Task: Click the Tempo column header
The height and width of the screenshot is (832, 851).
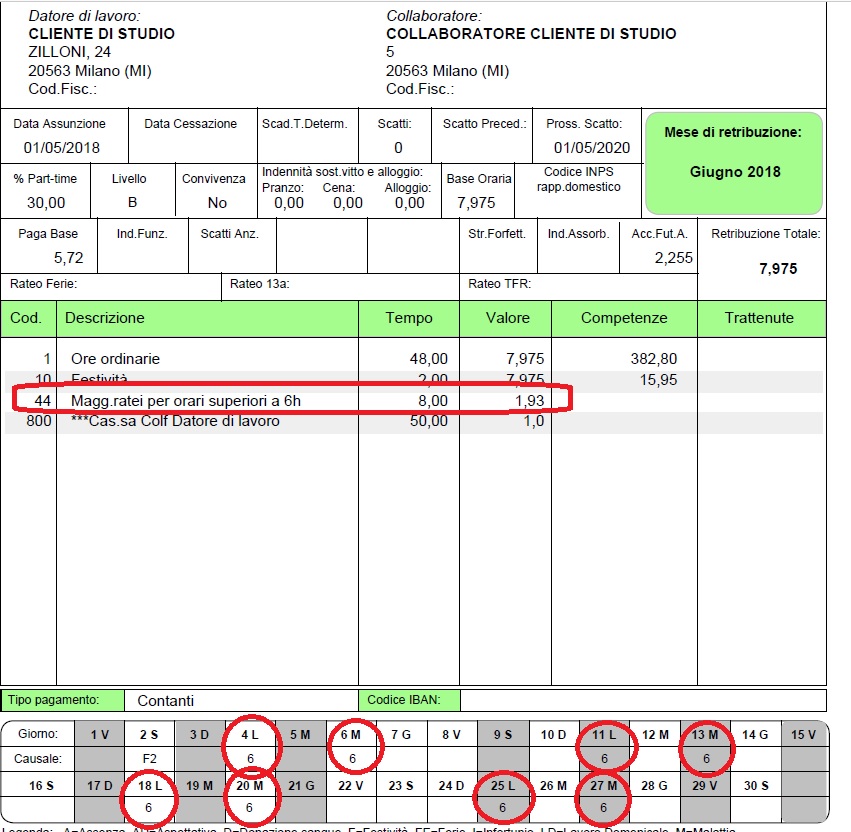Action: (409, 318)
